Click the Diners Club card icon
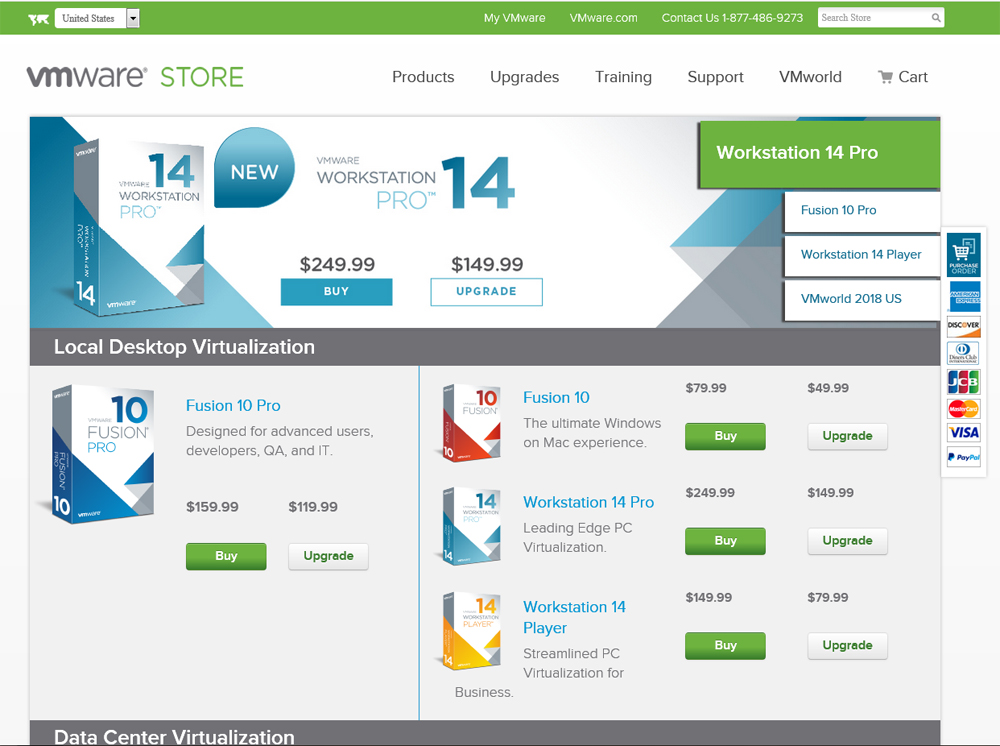The image size is (1000, 746). point(964,353)
